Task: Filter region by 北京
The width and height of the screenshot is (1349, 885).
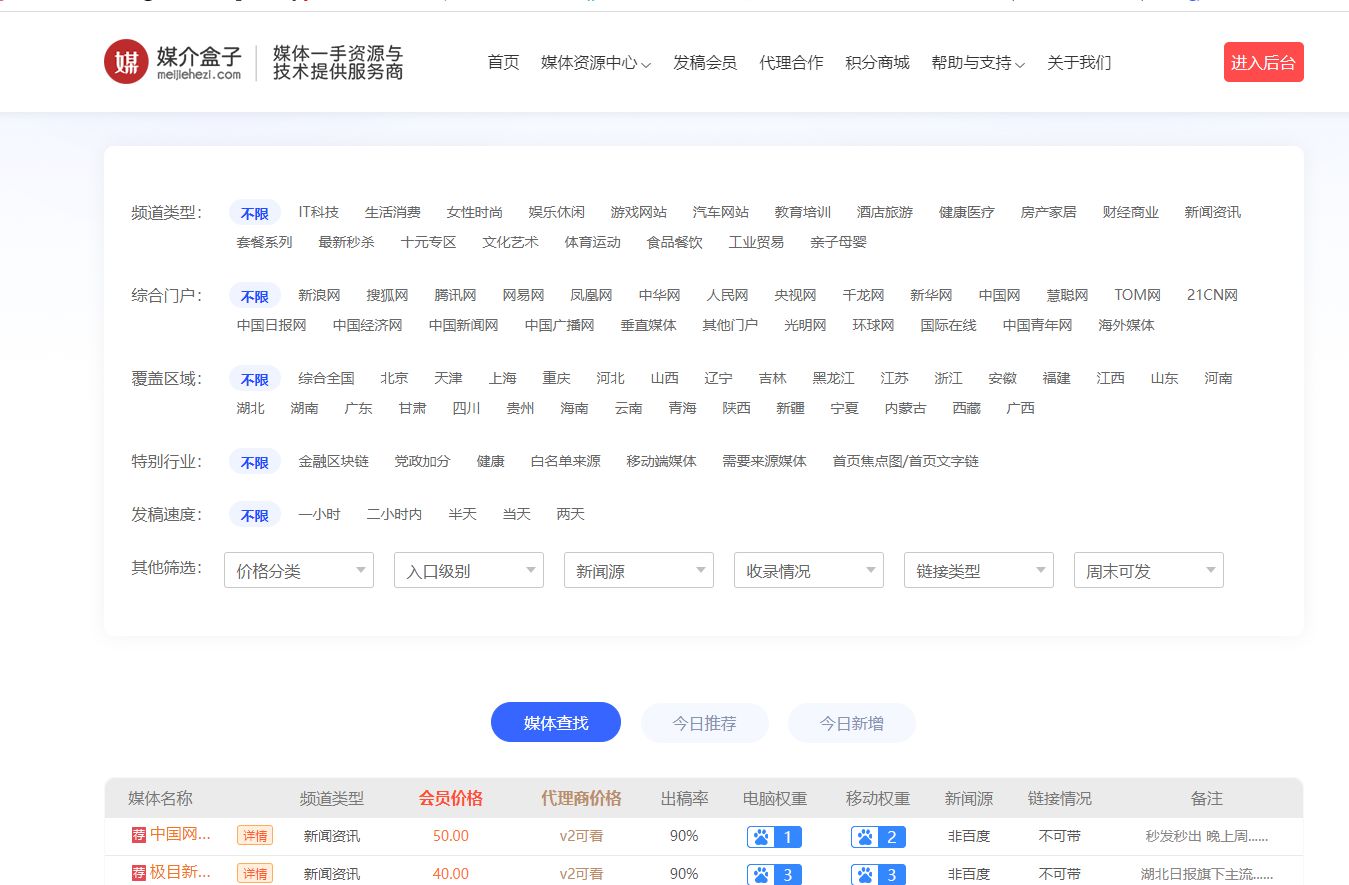Action: [x=394, y=378]
